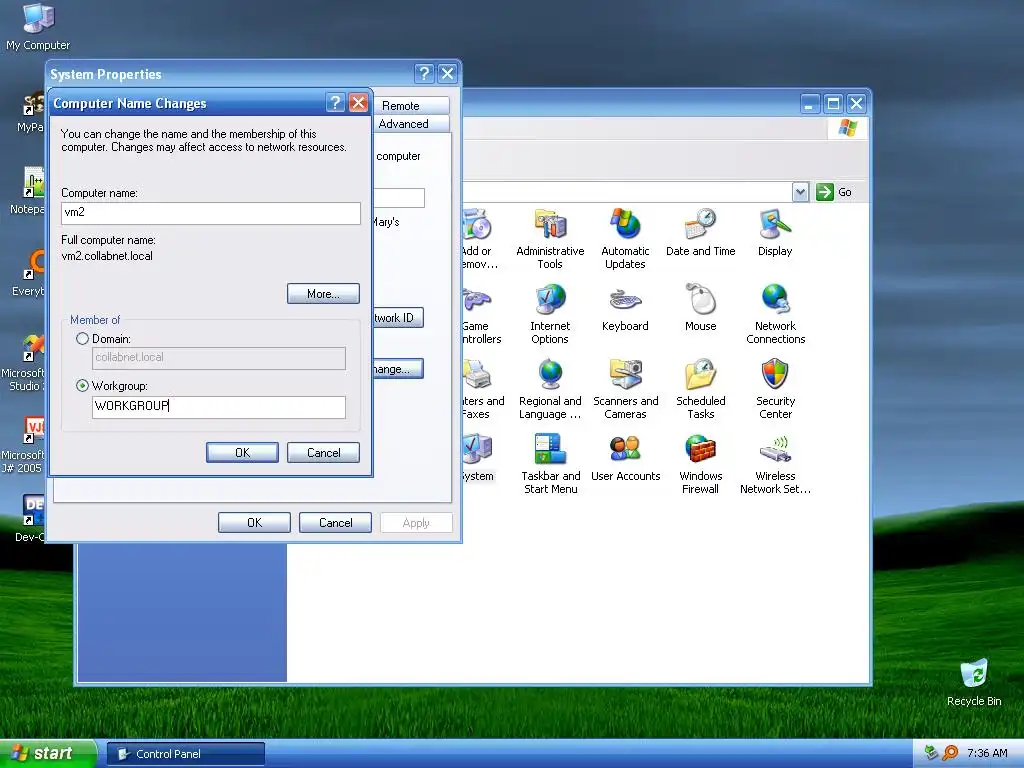Click Control Panel taskbar button
Viewport: 1024px width, 768px height.
[x=185, y=754]
